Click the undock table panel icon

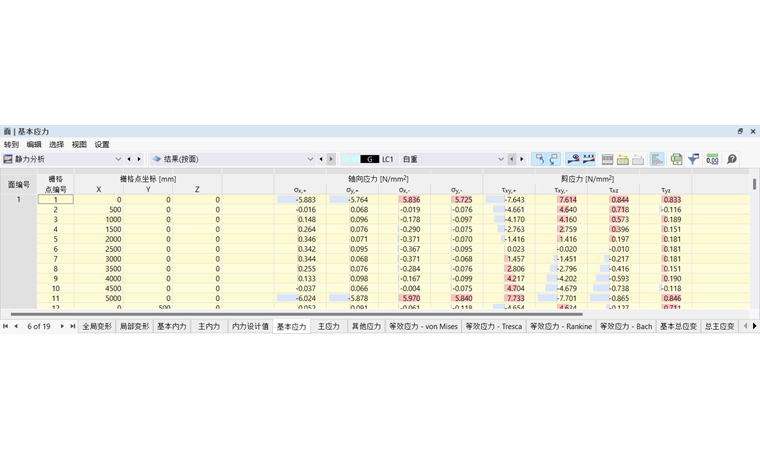click(740, 131)
